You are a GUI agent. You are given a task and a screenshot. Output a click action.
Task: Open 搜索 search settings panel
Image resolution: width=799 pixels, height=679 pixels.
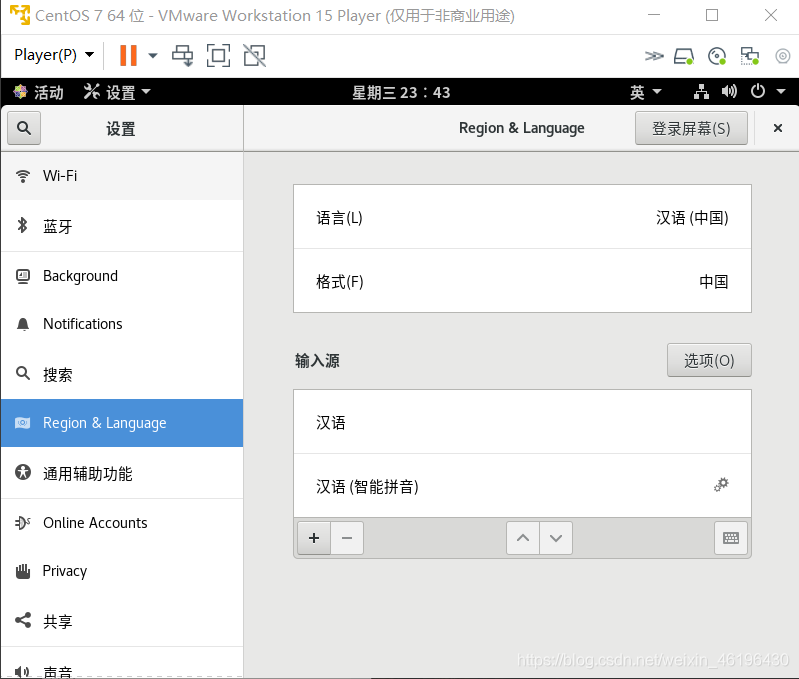point(122,374)
